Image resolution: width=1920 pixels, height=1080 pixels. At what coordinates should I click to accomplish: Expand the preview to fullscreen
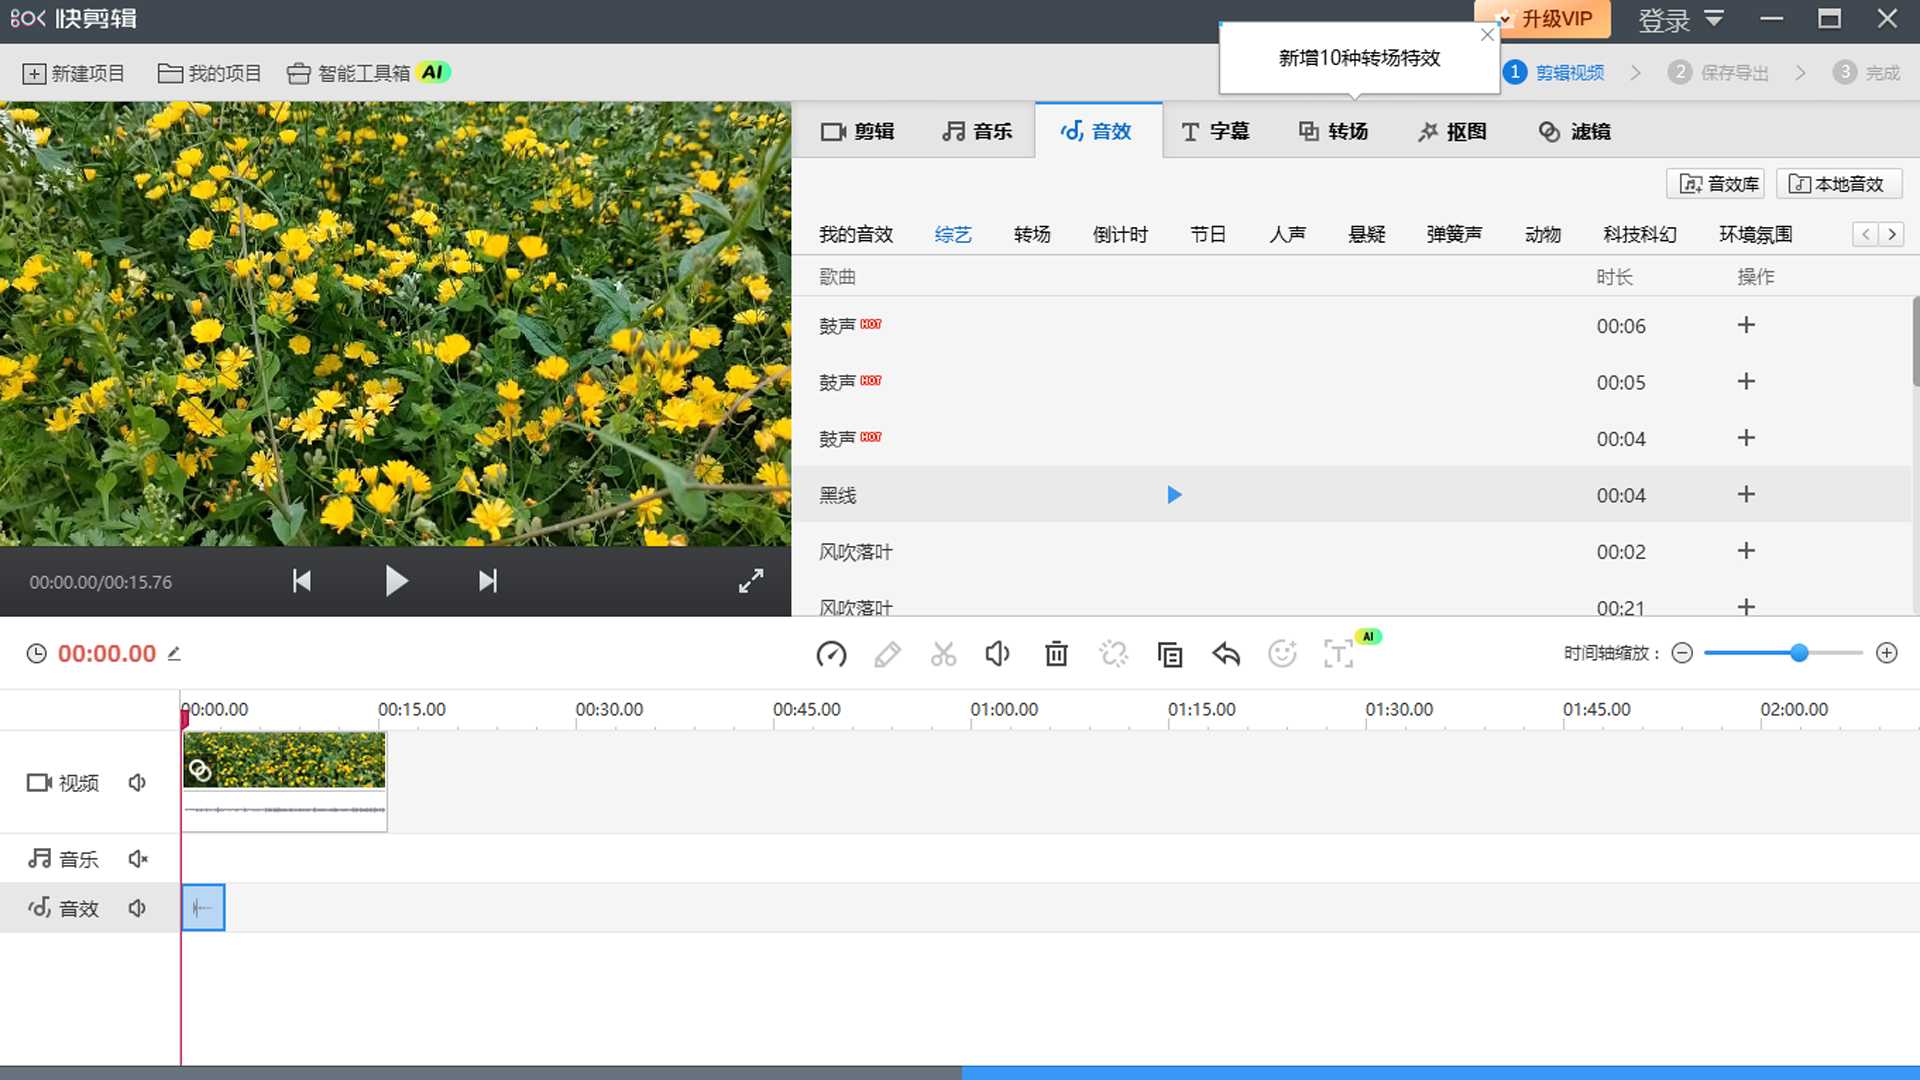[x=751, y=581]
